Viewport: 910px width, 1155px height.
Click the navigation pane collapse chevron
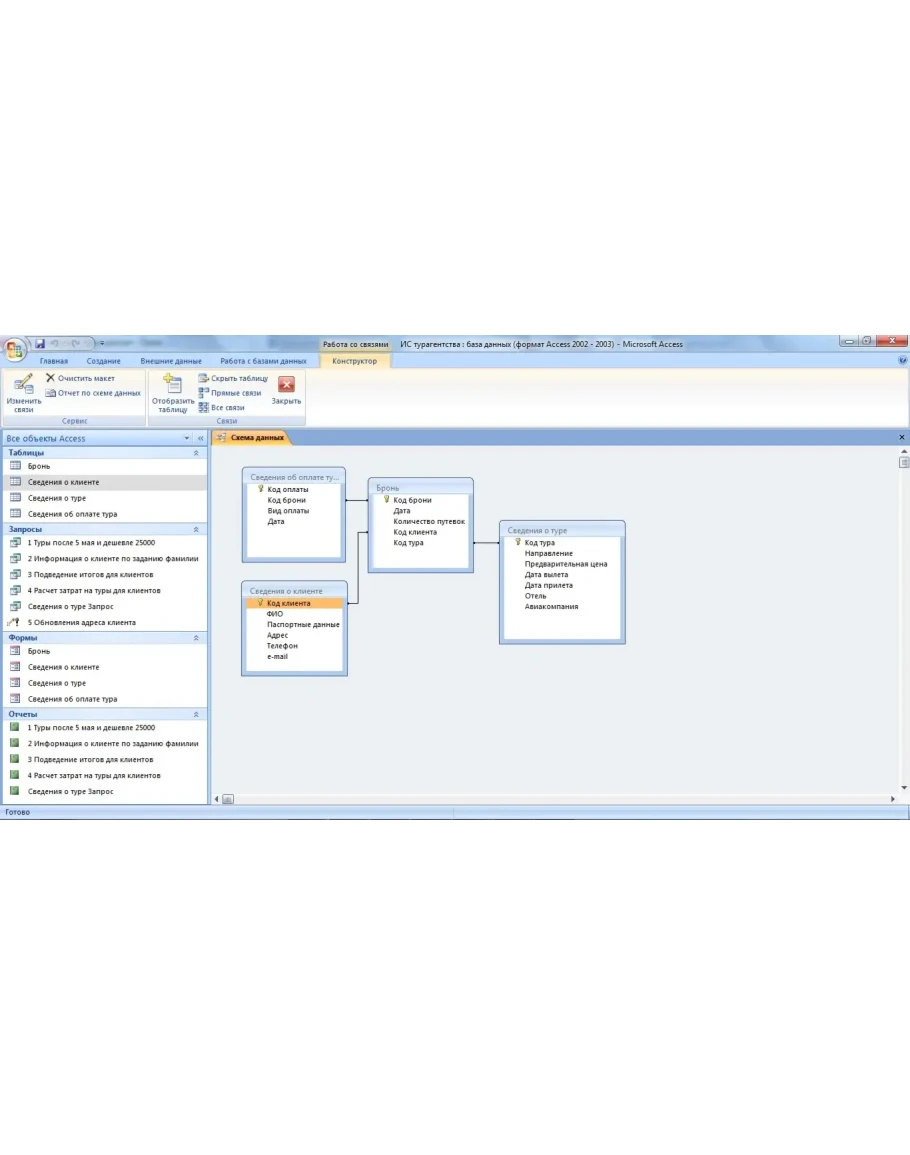coord(200,438)
